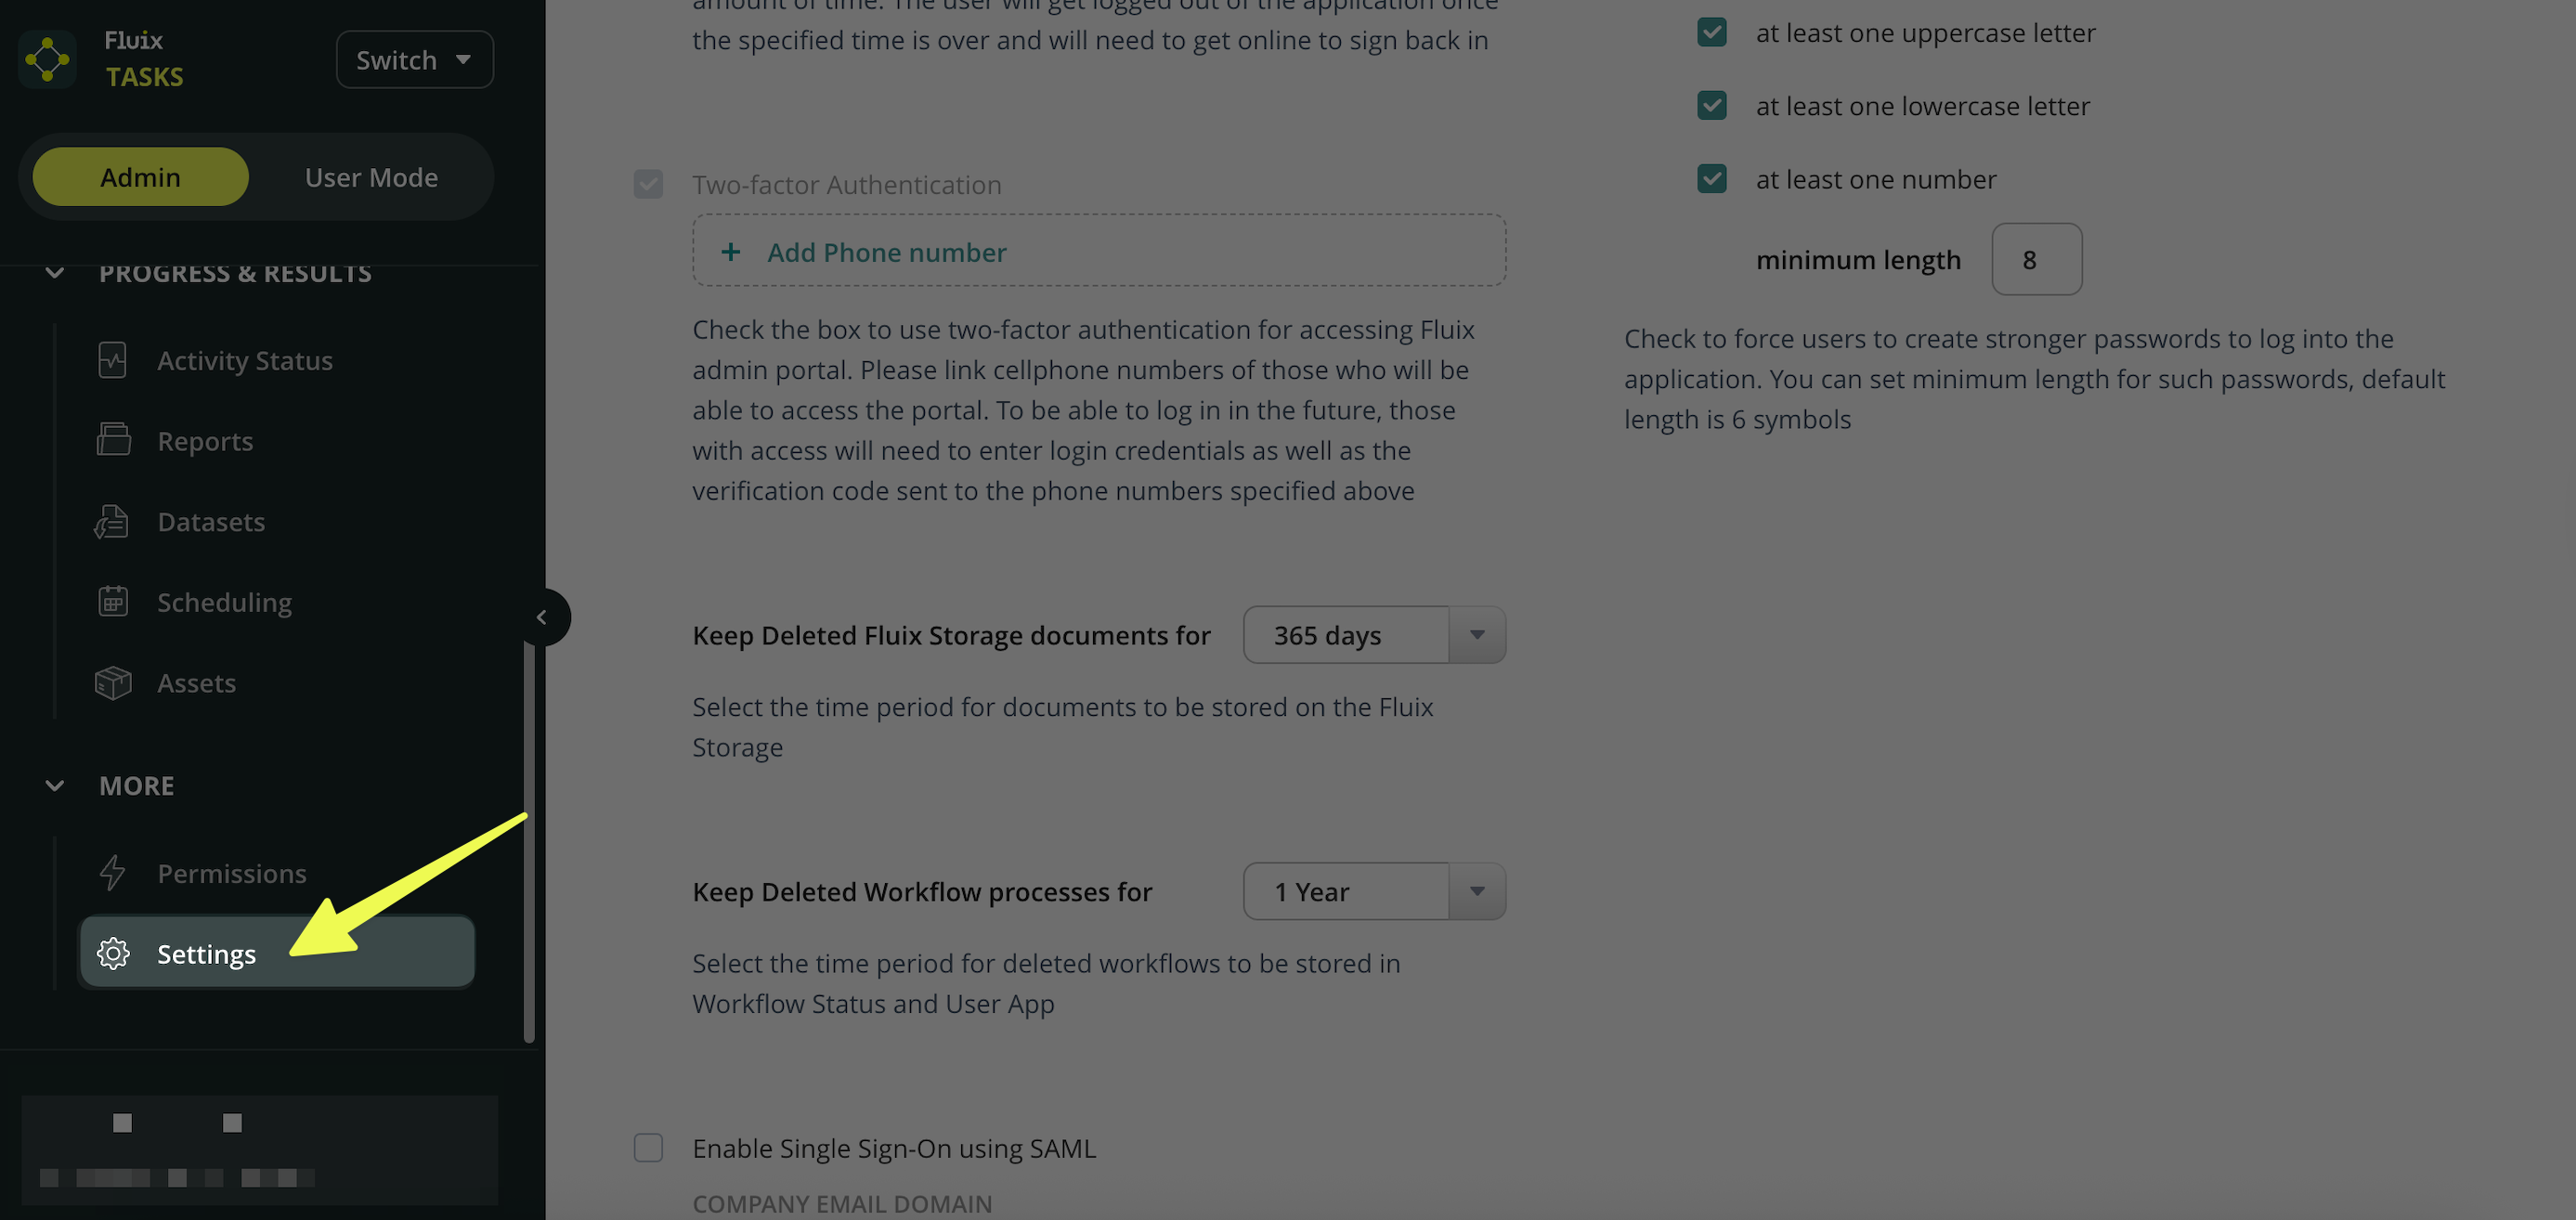This screenshot has width=2576, height=1220.
Task: Open the 1 Year workflow retention dropdown
Action: pyautogui.click(x=1374, y=891)
